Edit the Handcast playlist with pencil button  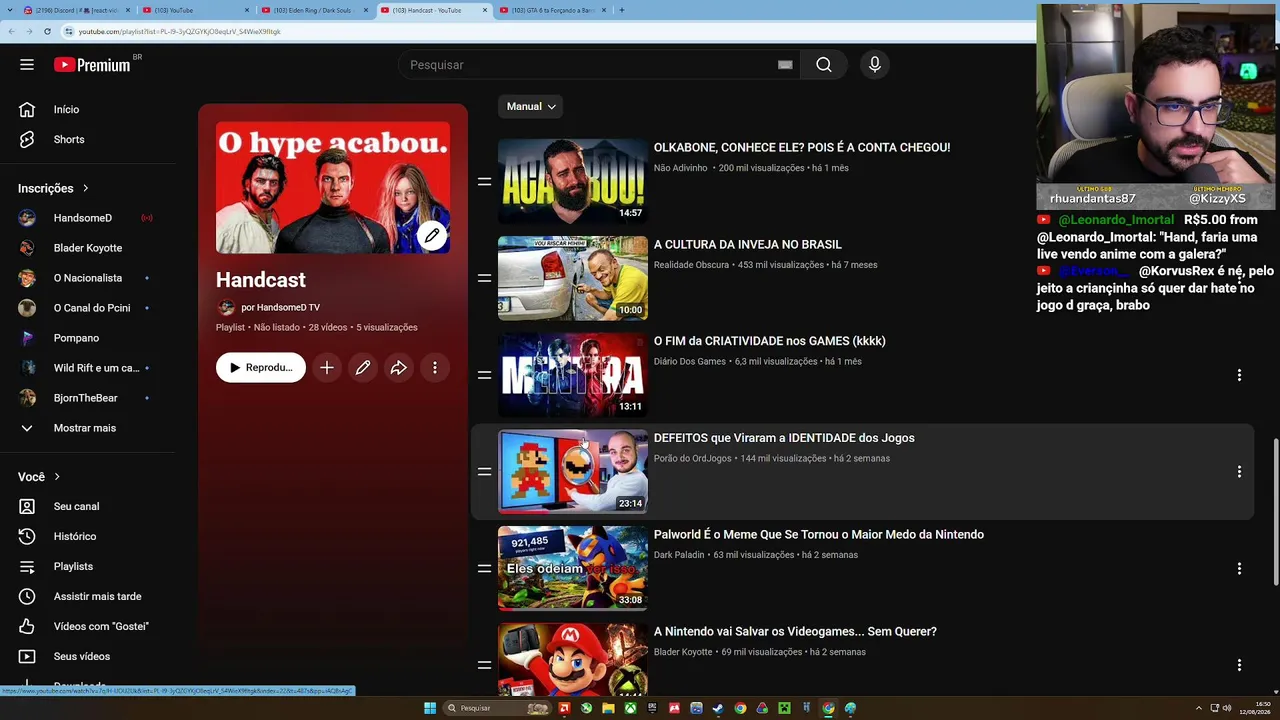click(363, 368)
